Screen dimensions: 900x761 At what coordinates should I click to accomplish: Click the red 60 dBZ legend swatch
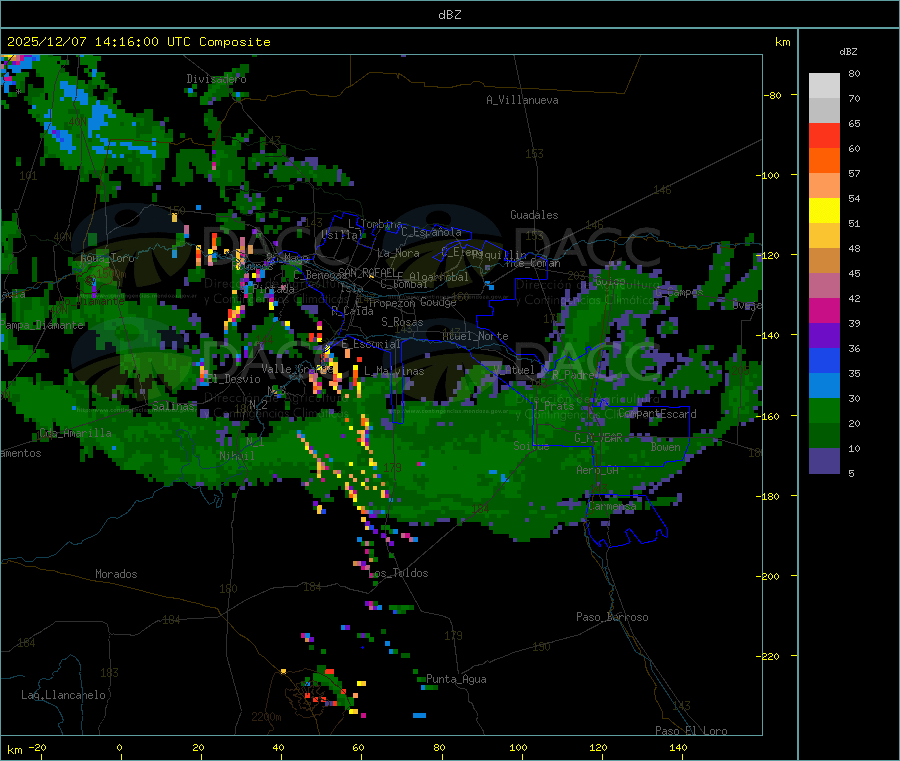click(824, 135)
